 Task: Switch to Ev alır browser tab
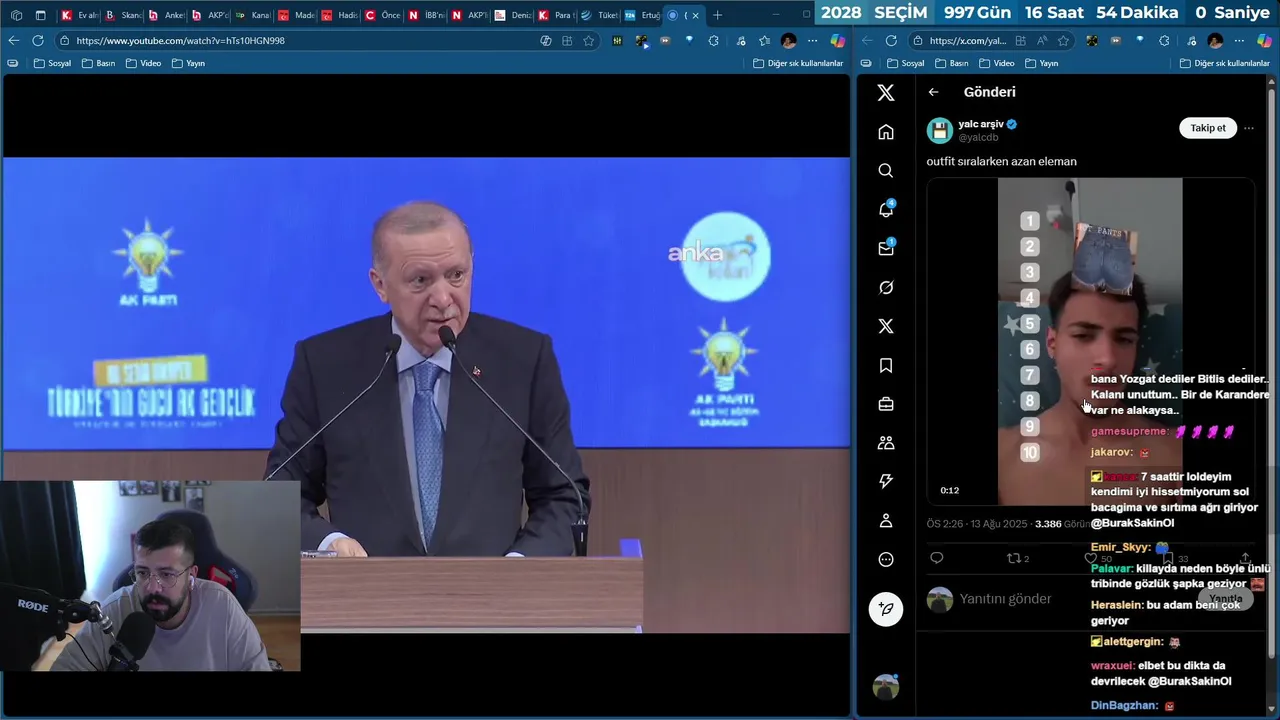(79, 15)
